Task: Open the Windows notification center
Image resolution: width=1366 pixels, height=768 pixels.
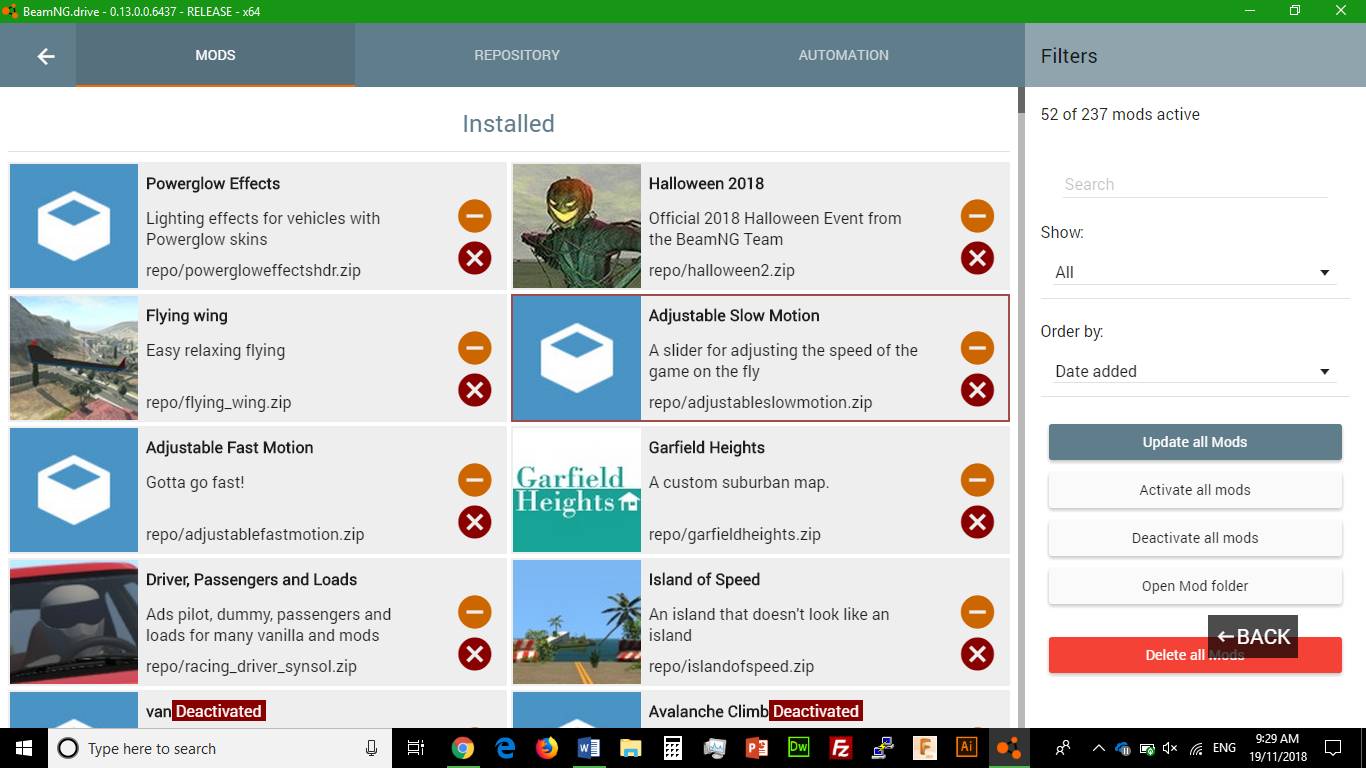Action: click(1332, 748)
